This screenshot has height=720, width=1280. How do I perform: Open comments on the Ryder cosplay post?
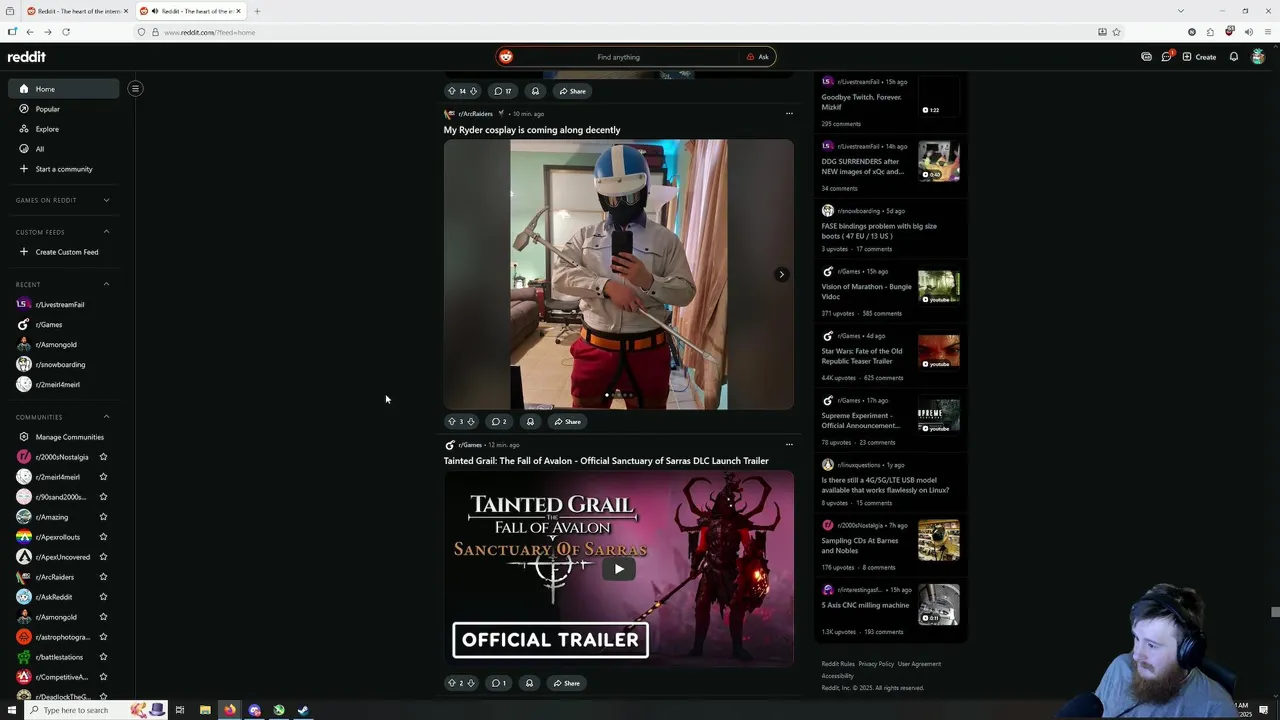coord(499,421)
